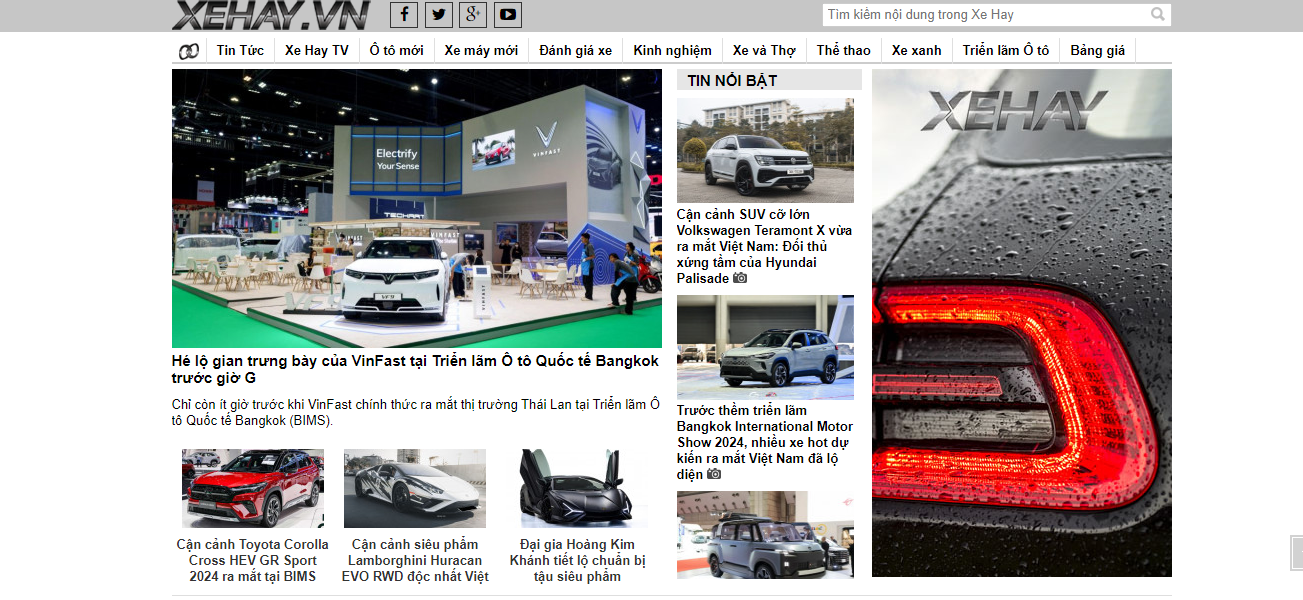Open the Bảng giá menu item
Image resolution: width=1303 pixels, height=600 pixels.
(1098, 51)
